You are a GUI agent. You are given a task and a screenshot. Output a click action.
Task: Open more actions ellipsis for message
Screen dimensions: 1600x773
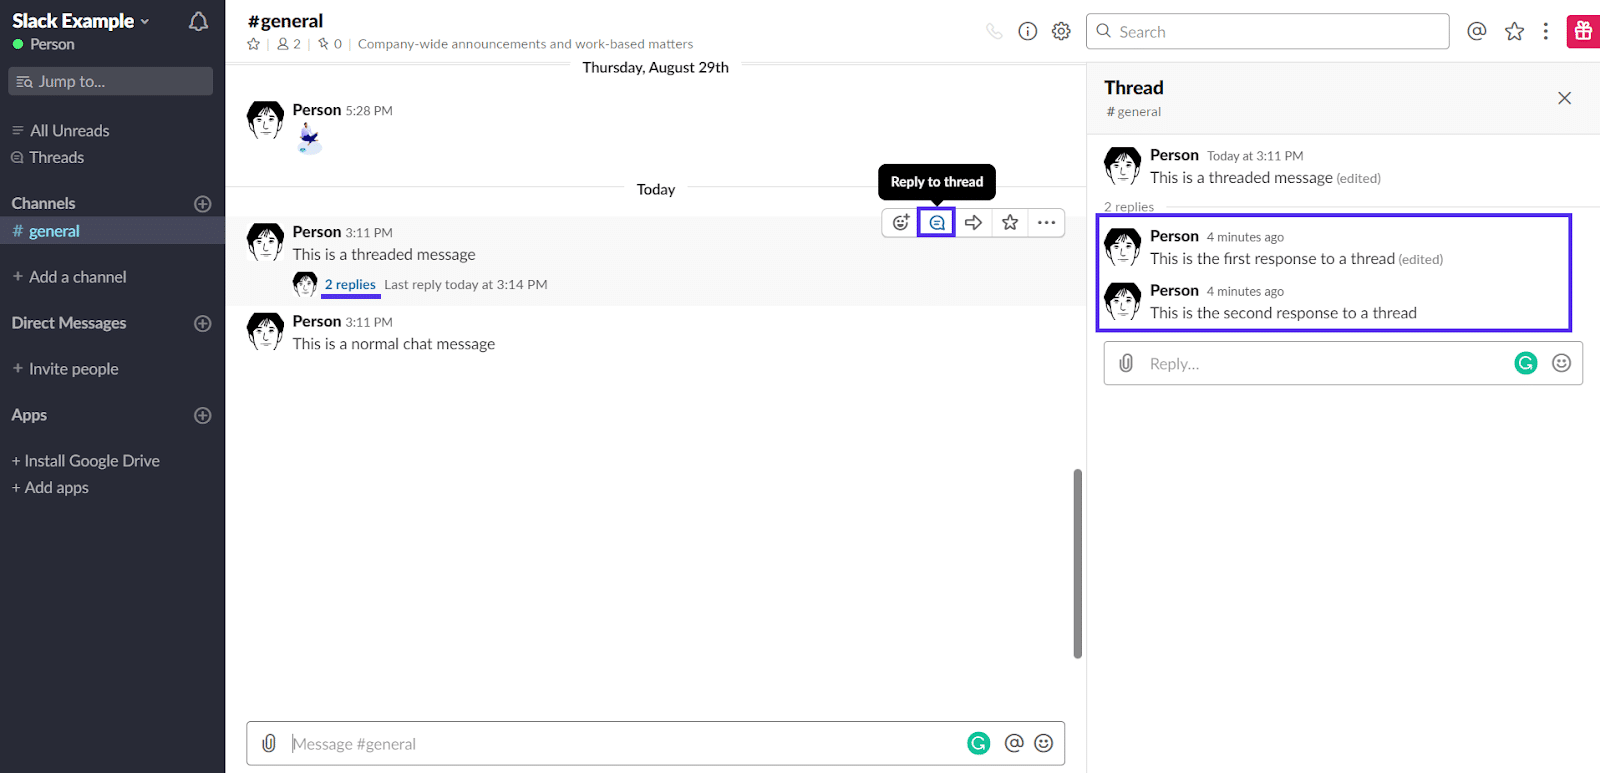click(1046, 222)
